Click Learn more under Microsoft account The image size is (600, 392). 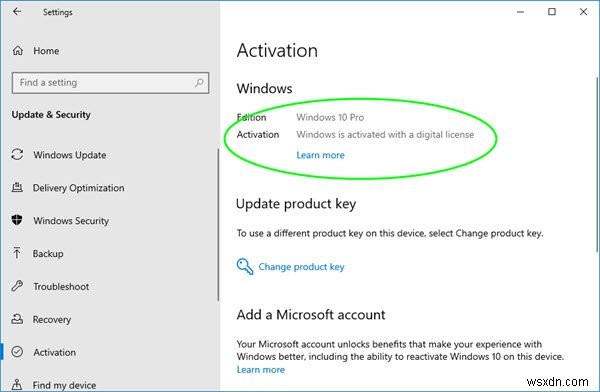261,370
